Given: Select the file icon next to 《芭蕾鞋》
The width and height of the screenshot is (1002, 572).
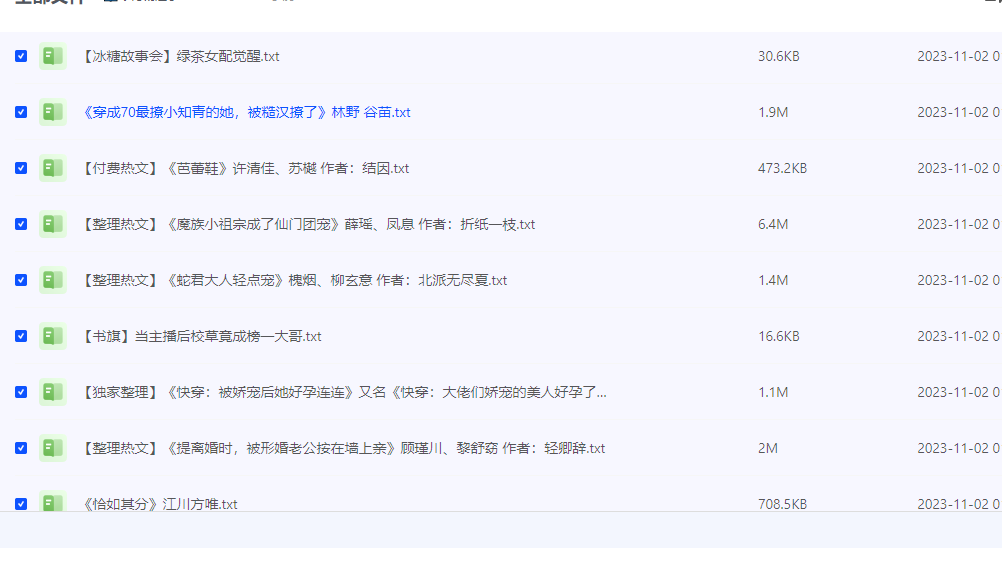Looking at the screenshot, I should (x=52, y=169).
